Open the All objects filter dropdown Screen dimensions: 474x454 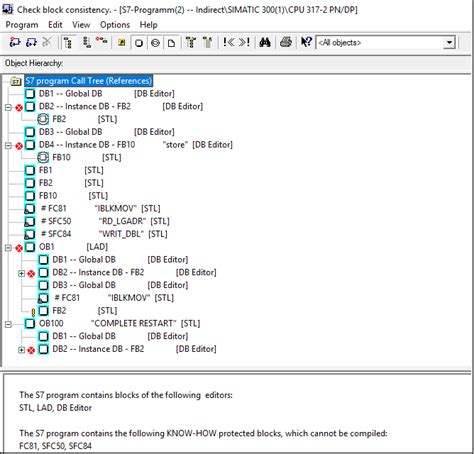(x=449, y=43)
